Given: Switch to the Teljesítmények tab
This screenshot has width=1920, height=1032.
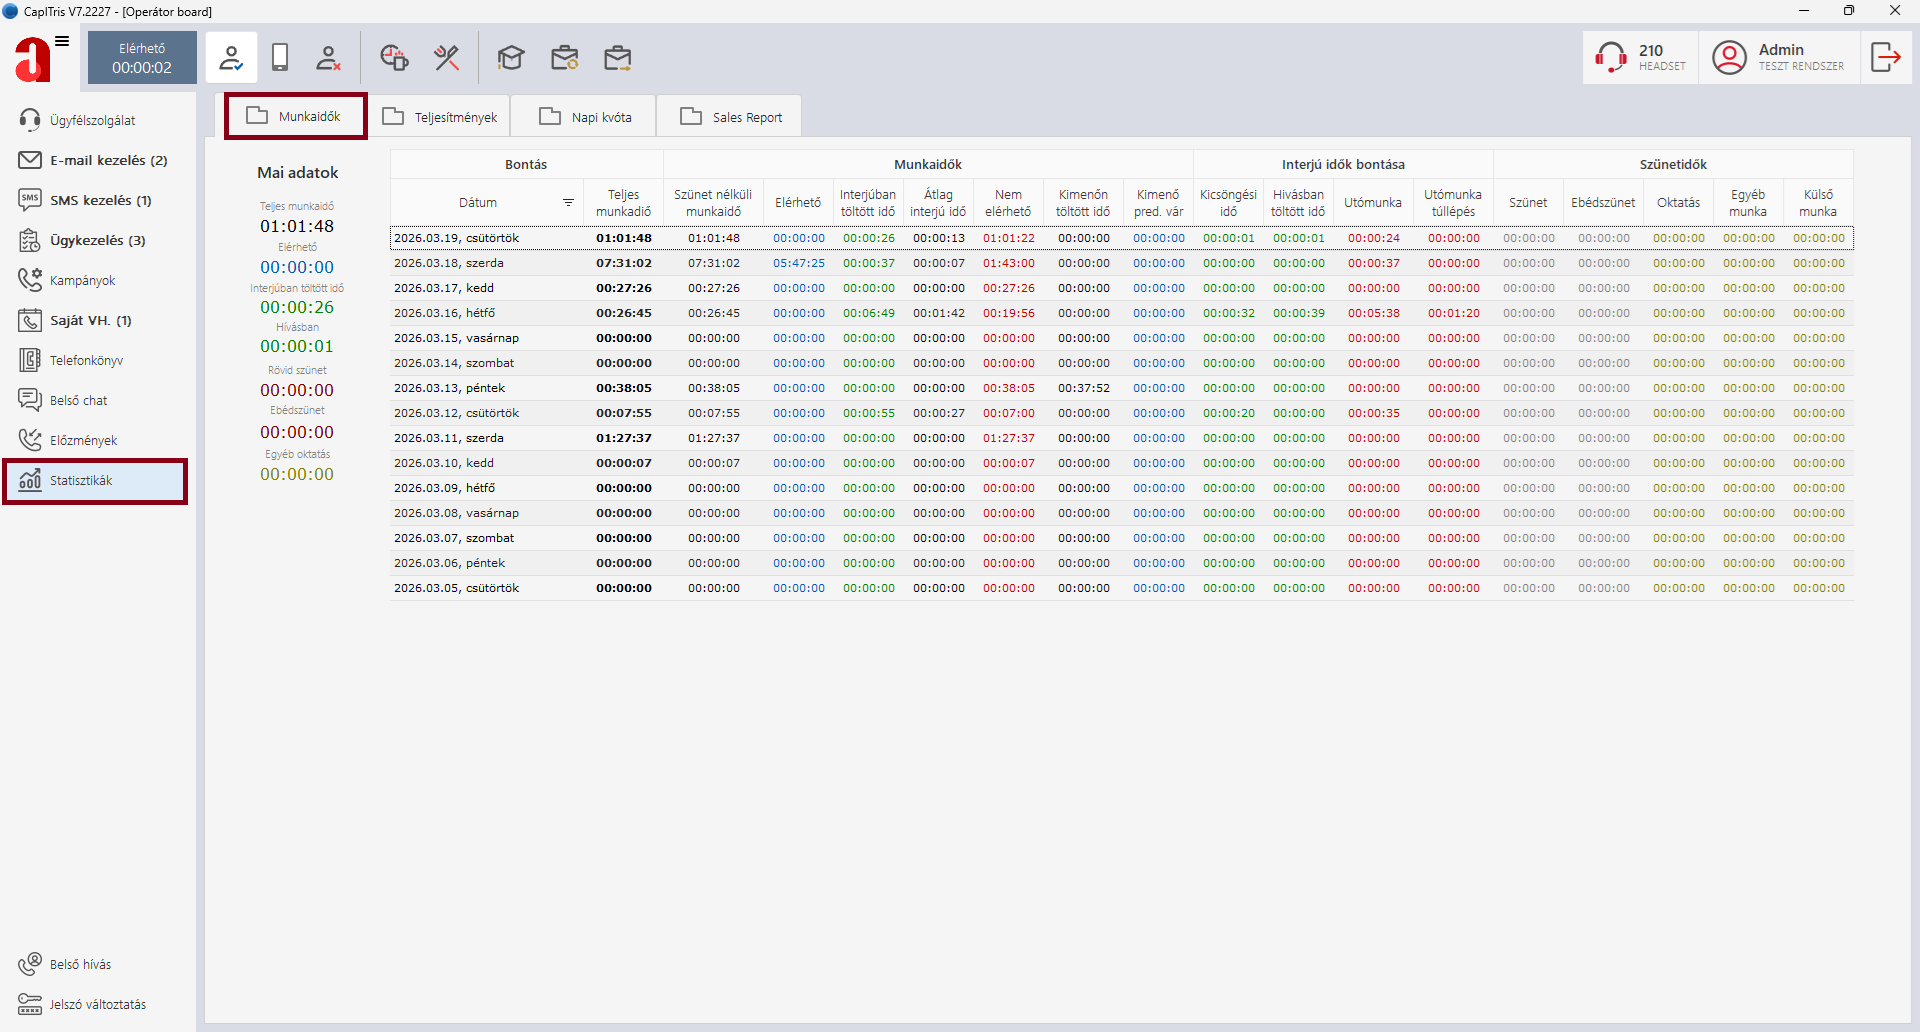Looking at the screenshot, I should pyautogui.click(x=440, y=117).
